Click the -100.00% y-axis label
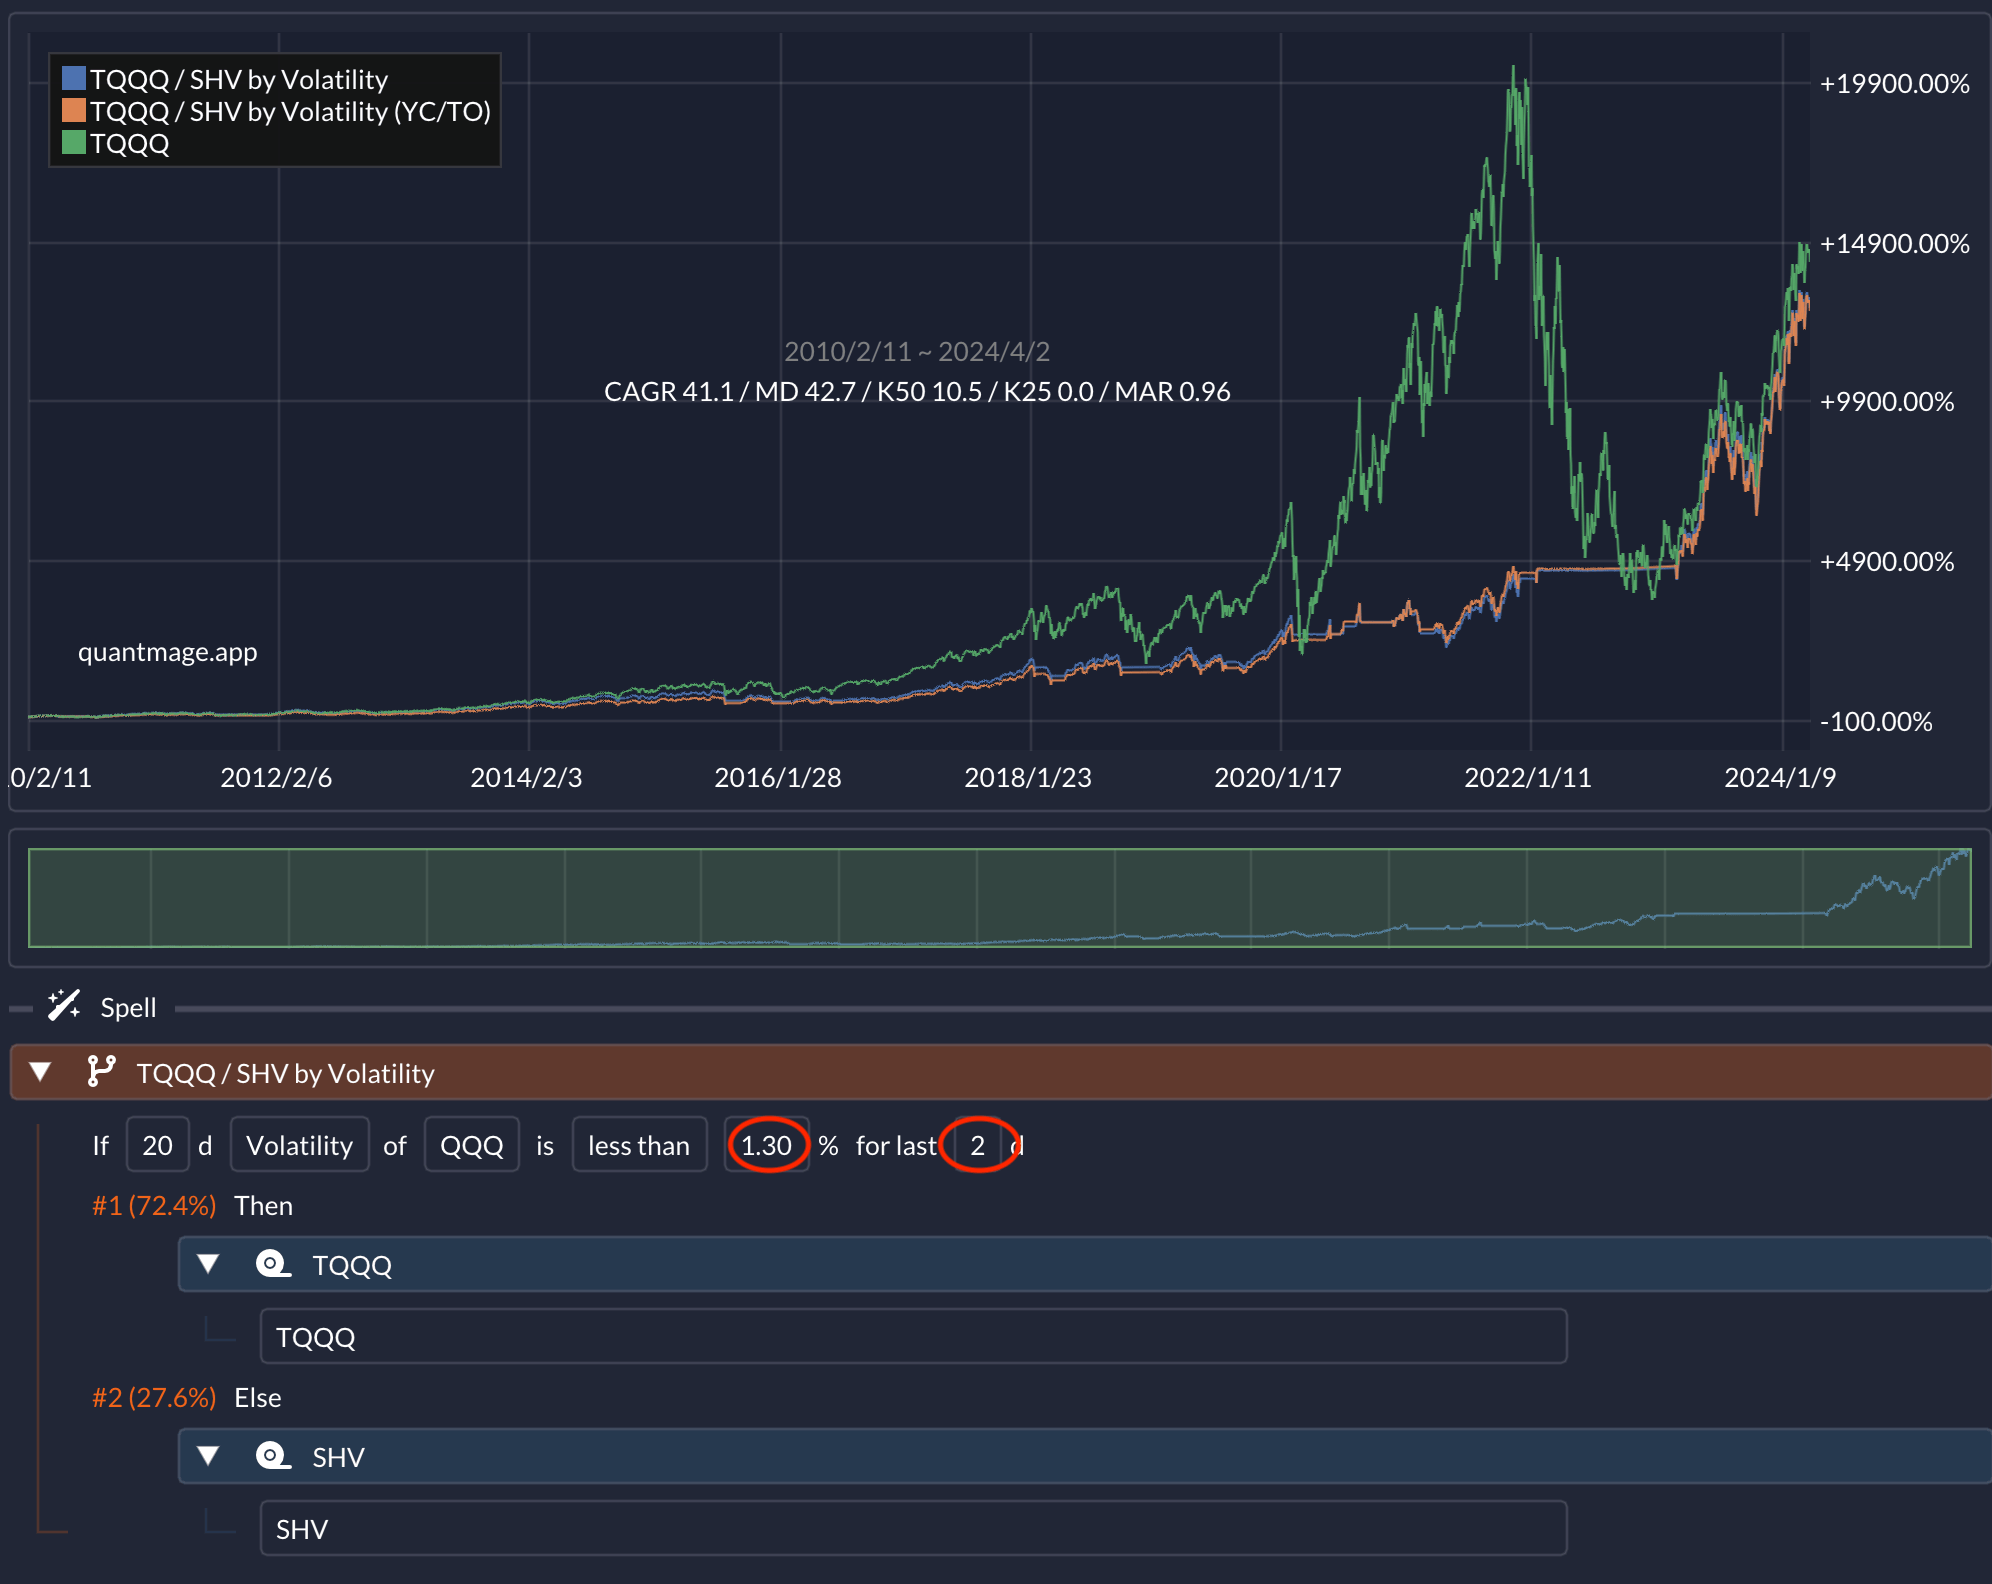Screen dimensions: 1992x1584 click(1876, 721)
